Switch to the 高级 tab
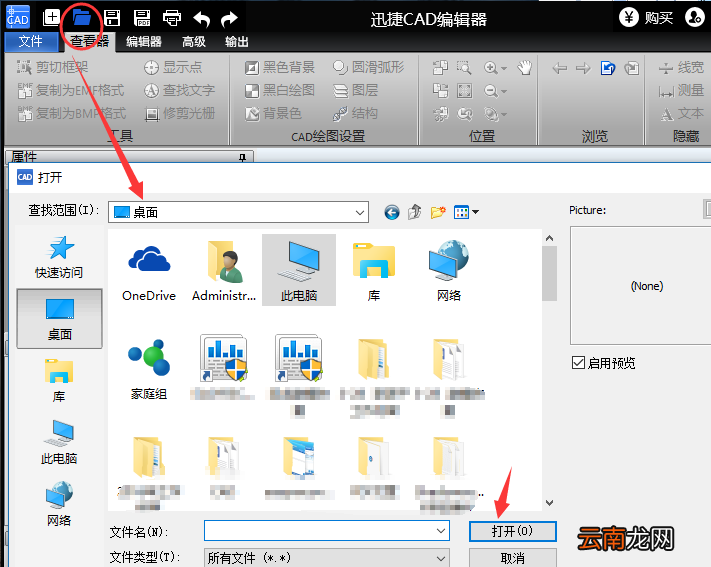This screenshot has width=711, height=567. pos(194,42)
